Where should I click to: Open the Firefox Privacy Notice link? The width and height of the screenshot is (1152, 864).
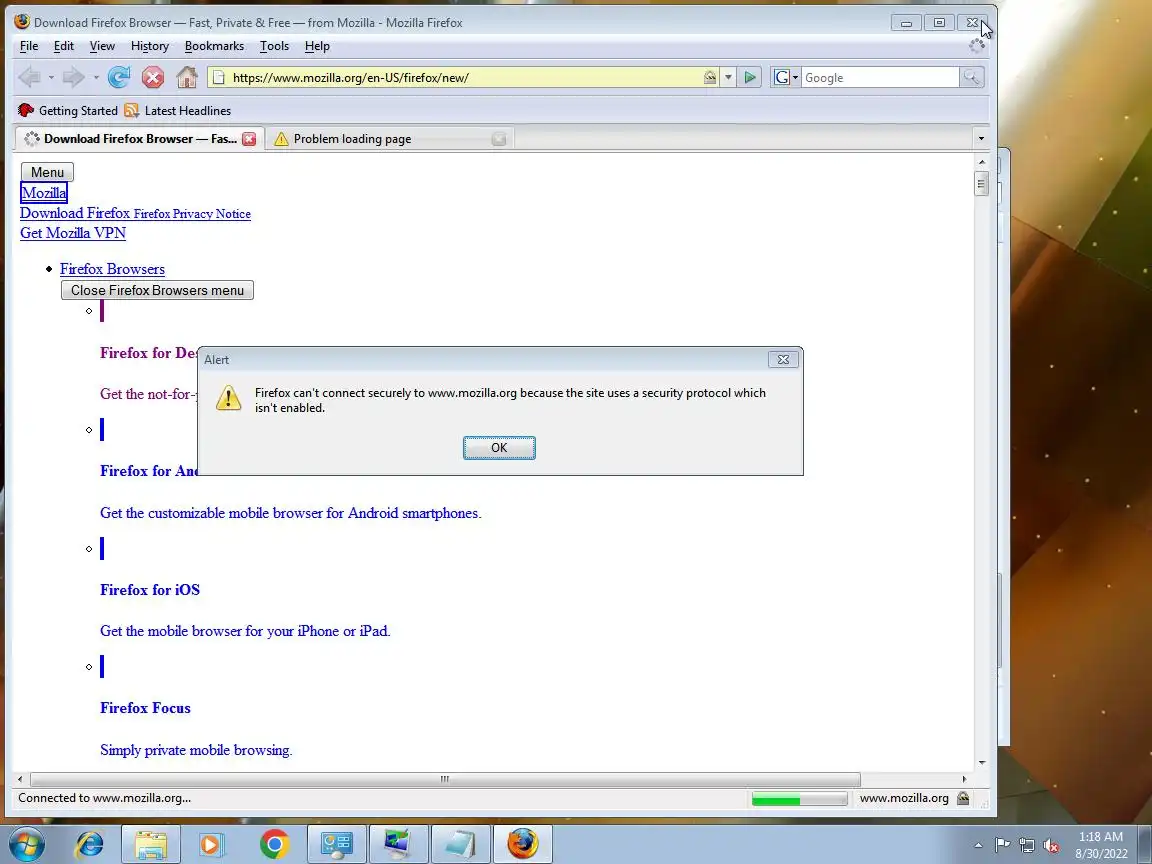pyautogui.click(x=192, y=214)
